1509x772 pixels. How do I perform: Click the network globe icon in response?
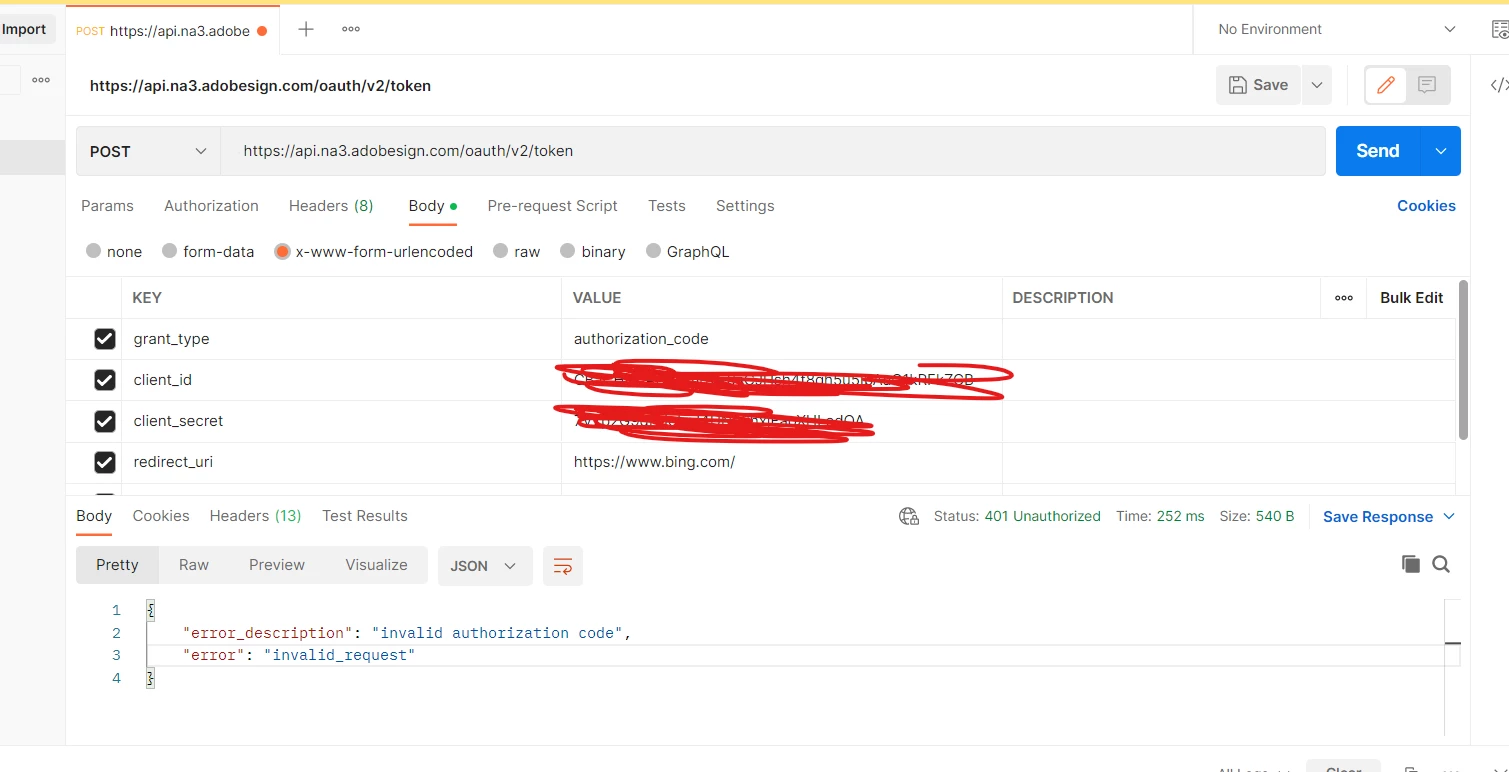[x=909, y=516]
